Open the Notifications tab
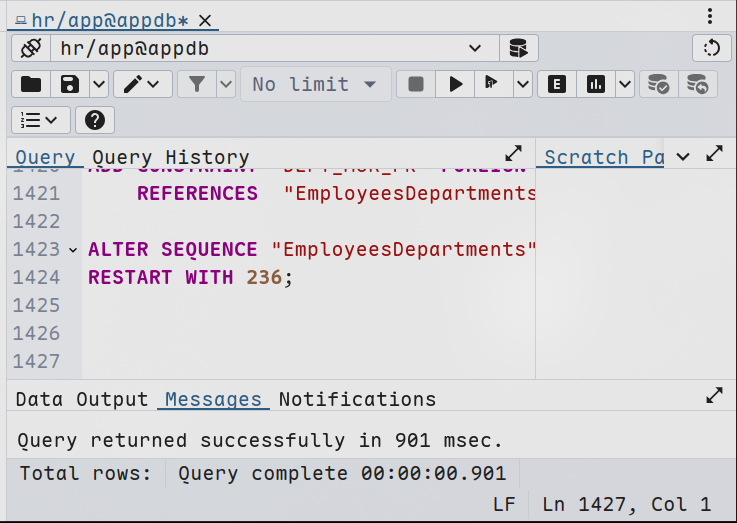Screen dimensions: 737x523 [357, 399]
